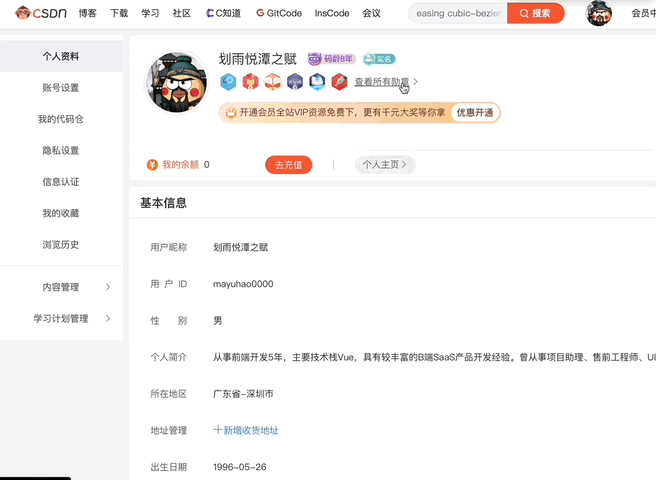Open the 学习 navigation item
656x480 pixels.
(x=150, y=13)
